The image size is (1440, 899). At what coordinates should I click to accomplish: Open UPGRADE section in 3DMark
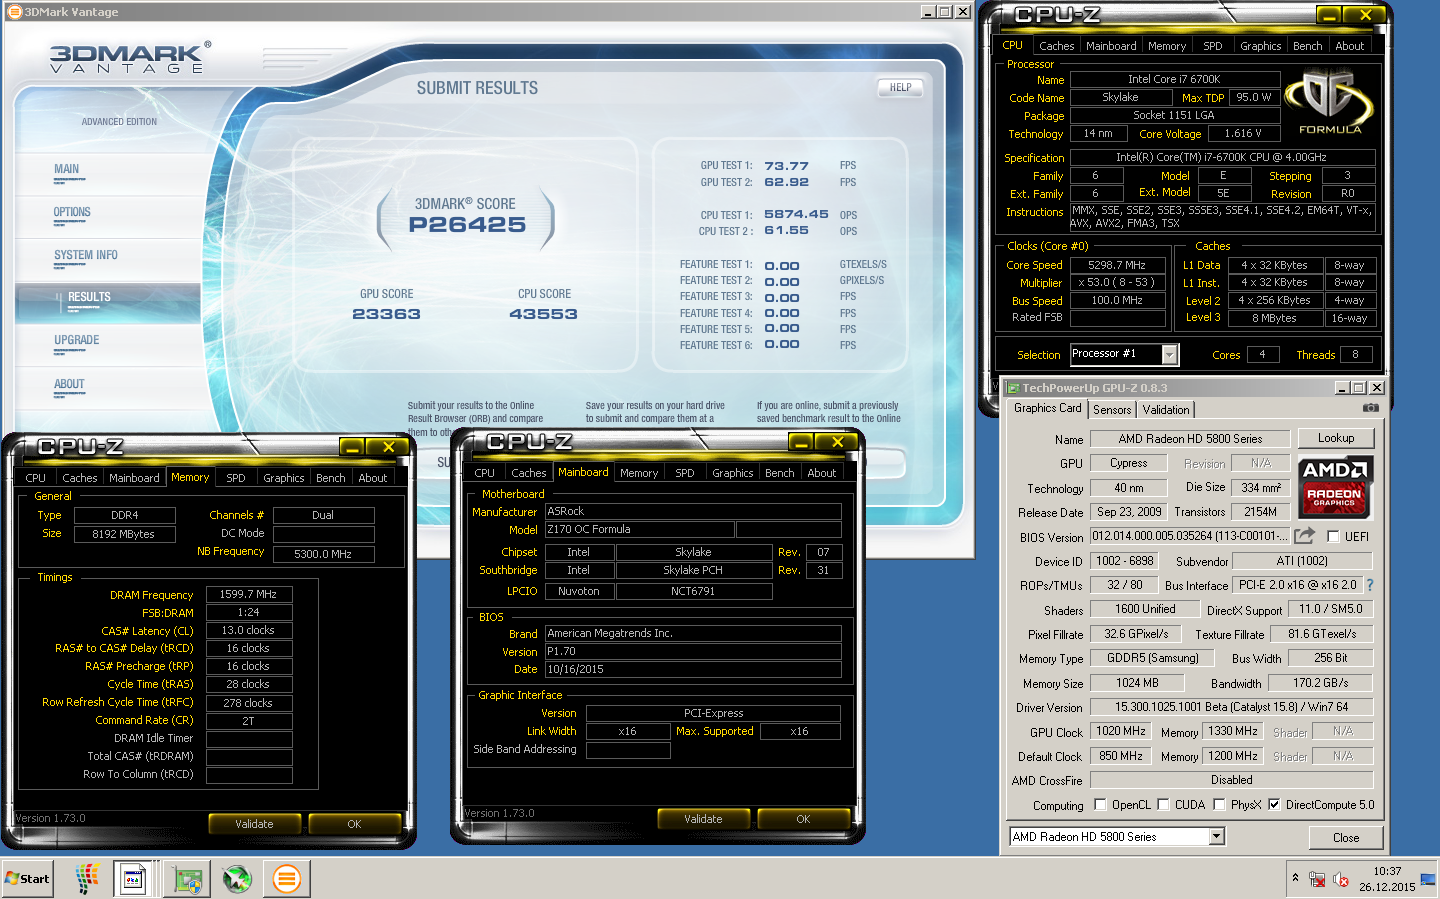click(77, 340)
